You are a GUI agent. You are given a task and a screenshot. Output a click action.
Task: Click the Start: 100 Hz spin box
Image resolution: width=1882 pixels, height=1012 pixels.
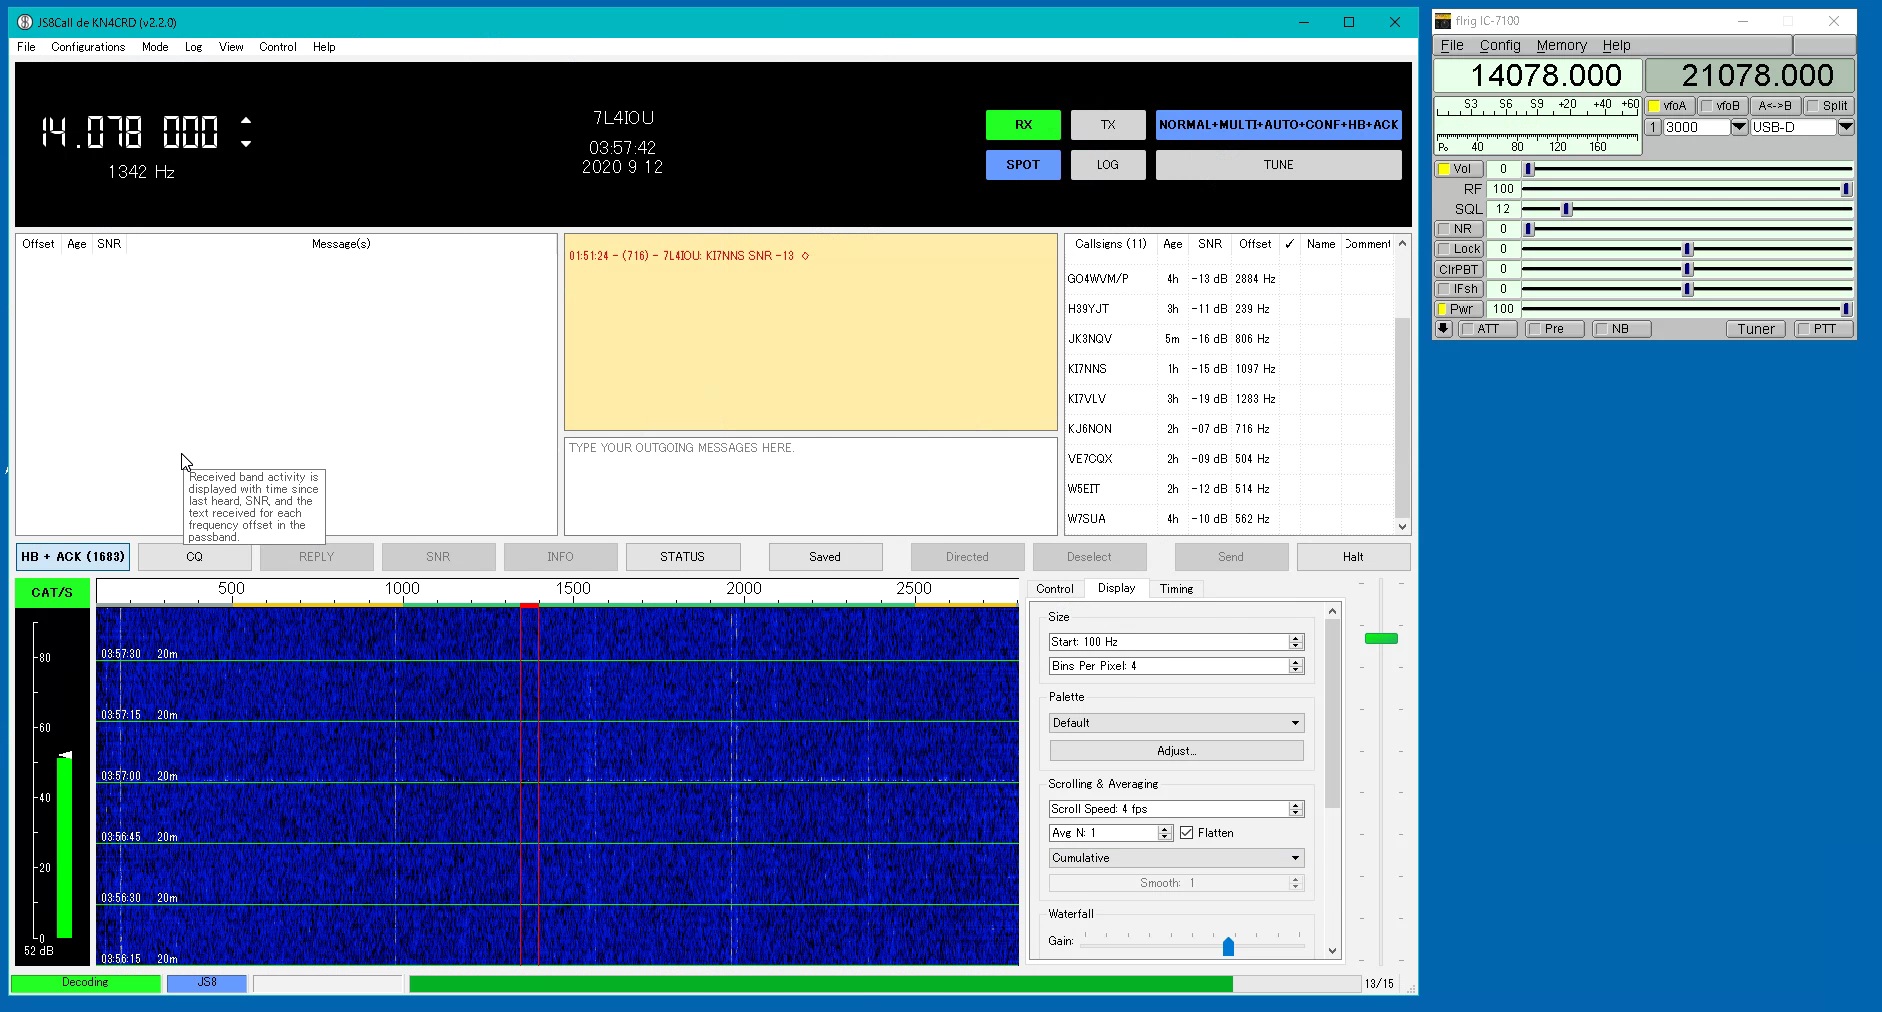pyautogui.click(x=1176, y=642)
